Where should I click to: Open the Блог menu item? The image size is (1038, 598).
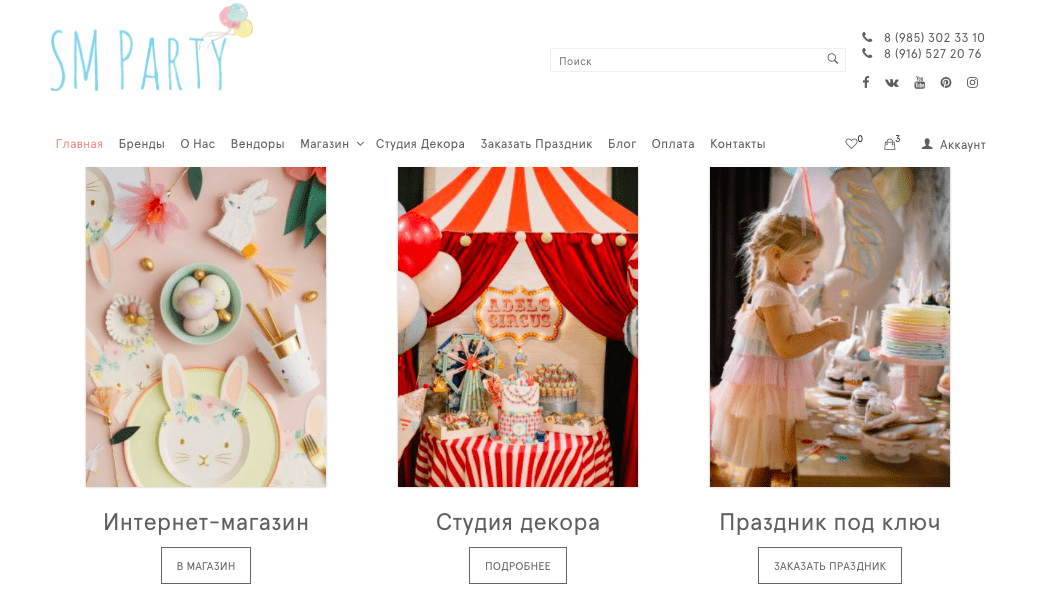click(x=622, y=144)
